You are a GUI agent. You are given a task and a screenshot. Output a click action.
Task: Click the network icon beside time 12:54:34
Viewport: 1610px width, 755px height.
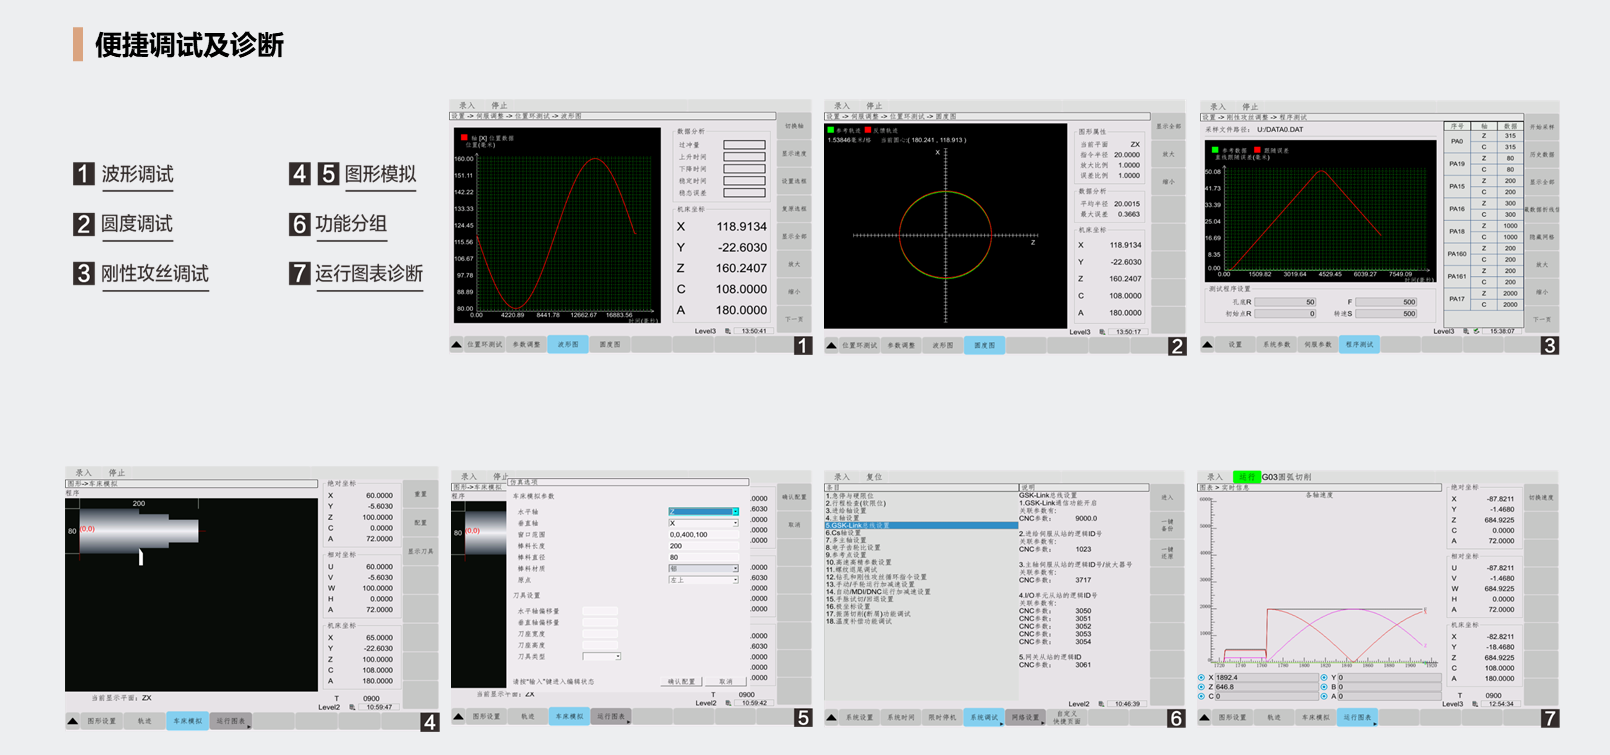click(x=1476, y=704)
